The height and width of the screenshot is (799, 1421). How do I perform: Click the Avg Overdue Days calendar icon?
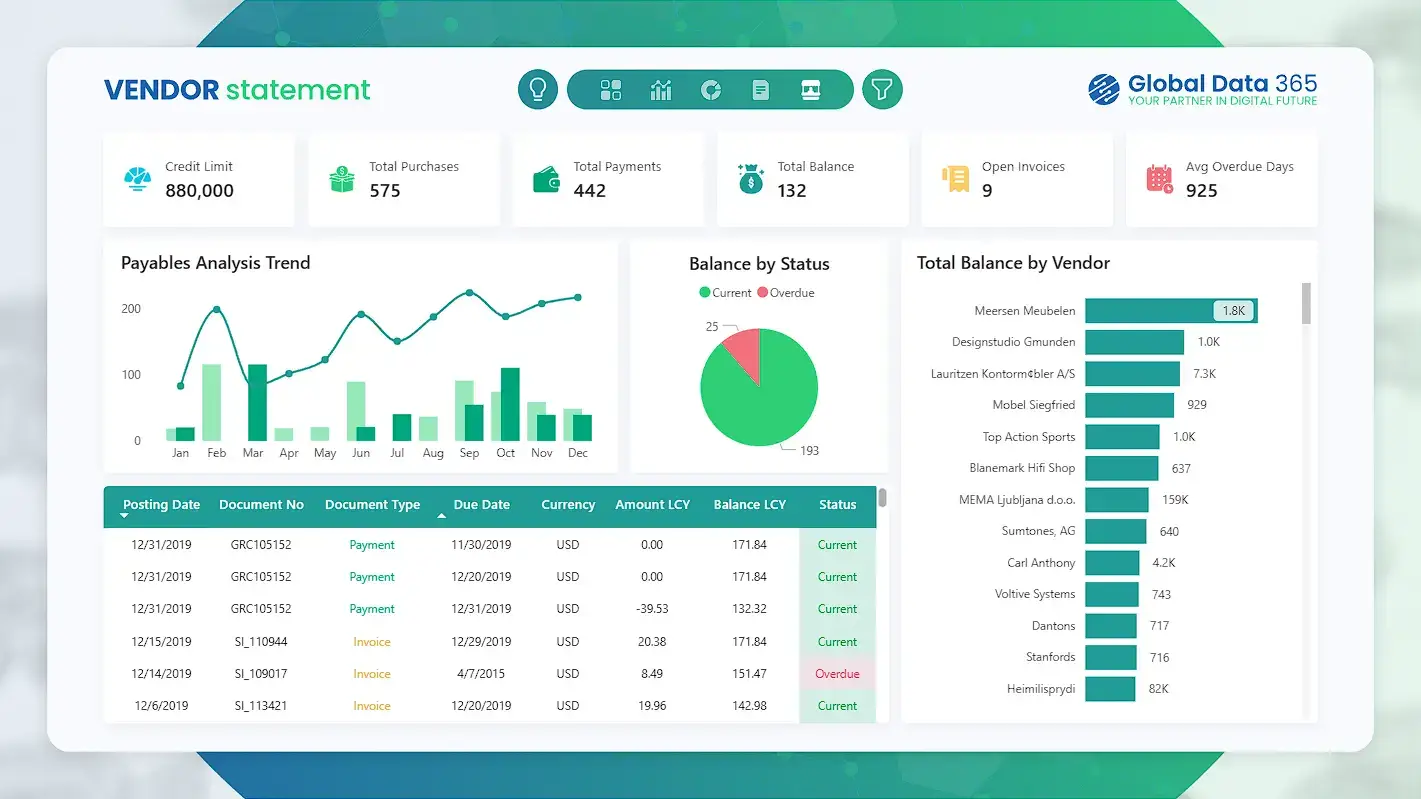[1159, 178]
